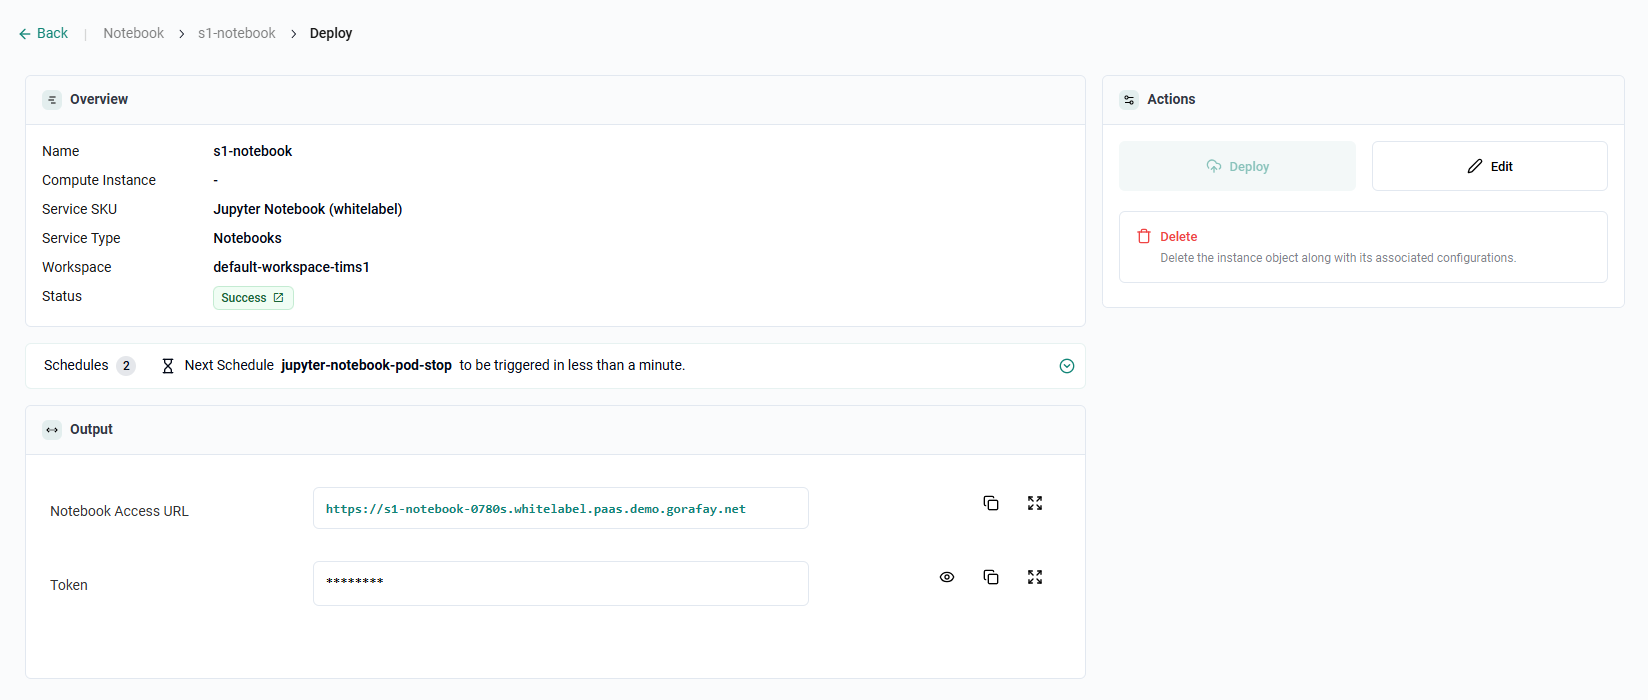1648x700 pixels.
Task: Click the hourglass Next Schedule icon
Action: coord(168,366)
